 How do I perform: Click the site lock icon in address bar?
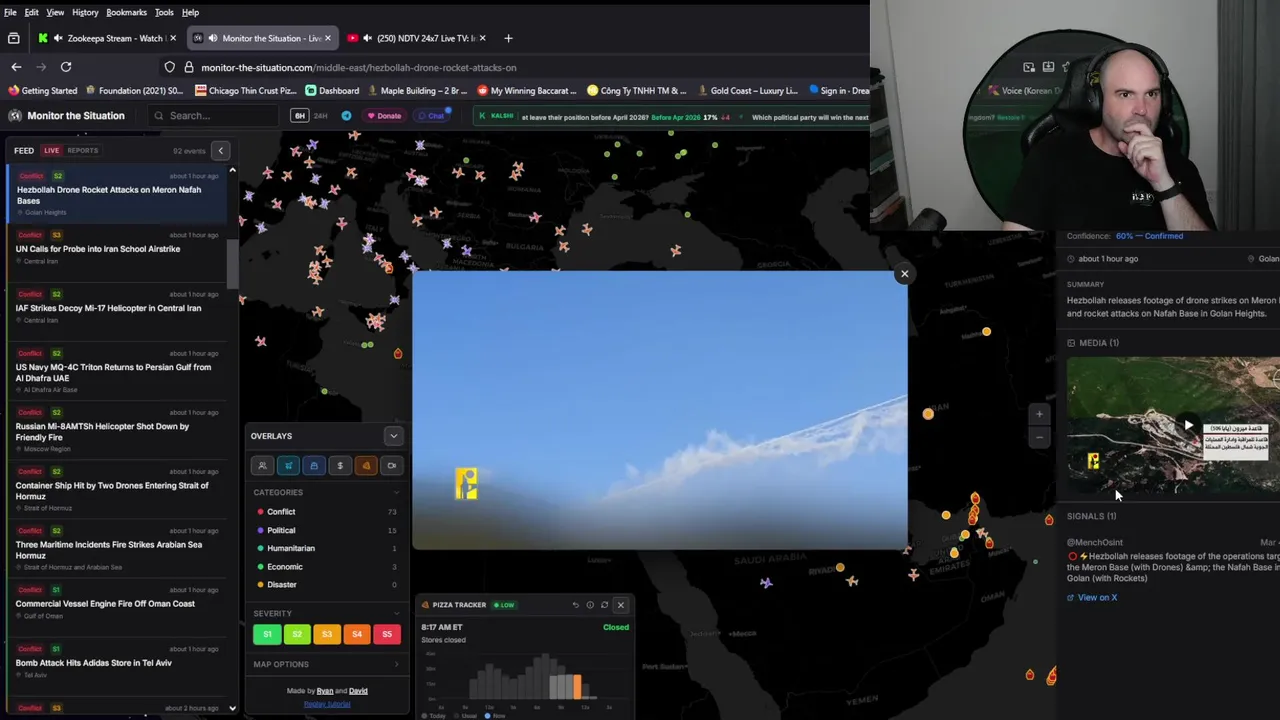click(x=189, y=67)
